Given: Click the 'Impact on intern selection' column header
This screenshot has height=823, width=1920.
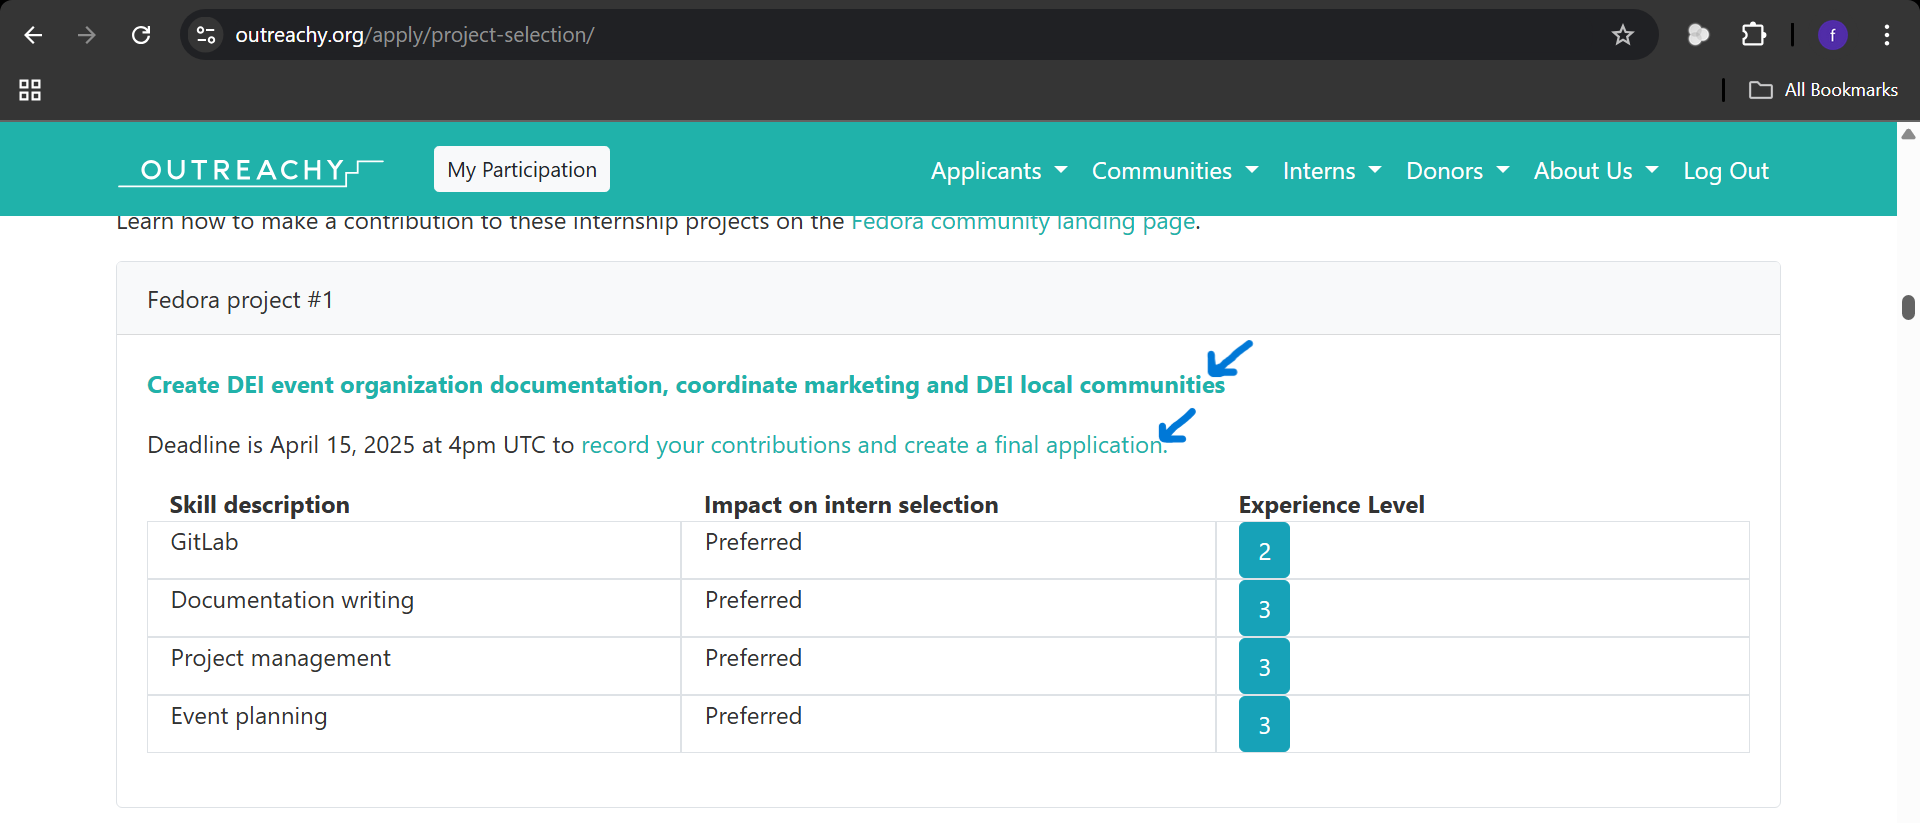Looking at the screenshot, I should click(x=851, y=505).
